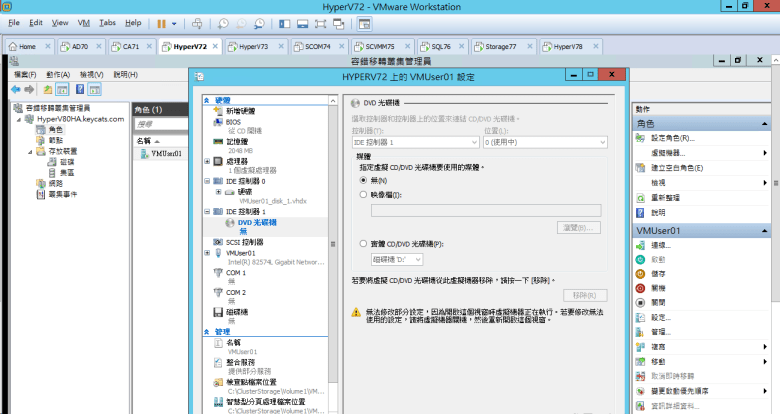Click the blue back arrow in cluster manager
The image size is (780, 414).
(x=16, y=89)
